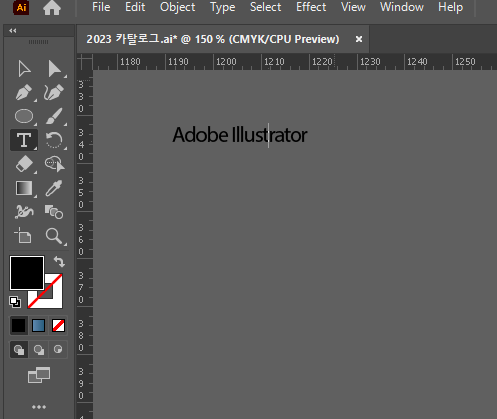
Task: Select the comment selection tool icon
Action: [x=55, y=164]
